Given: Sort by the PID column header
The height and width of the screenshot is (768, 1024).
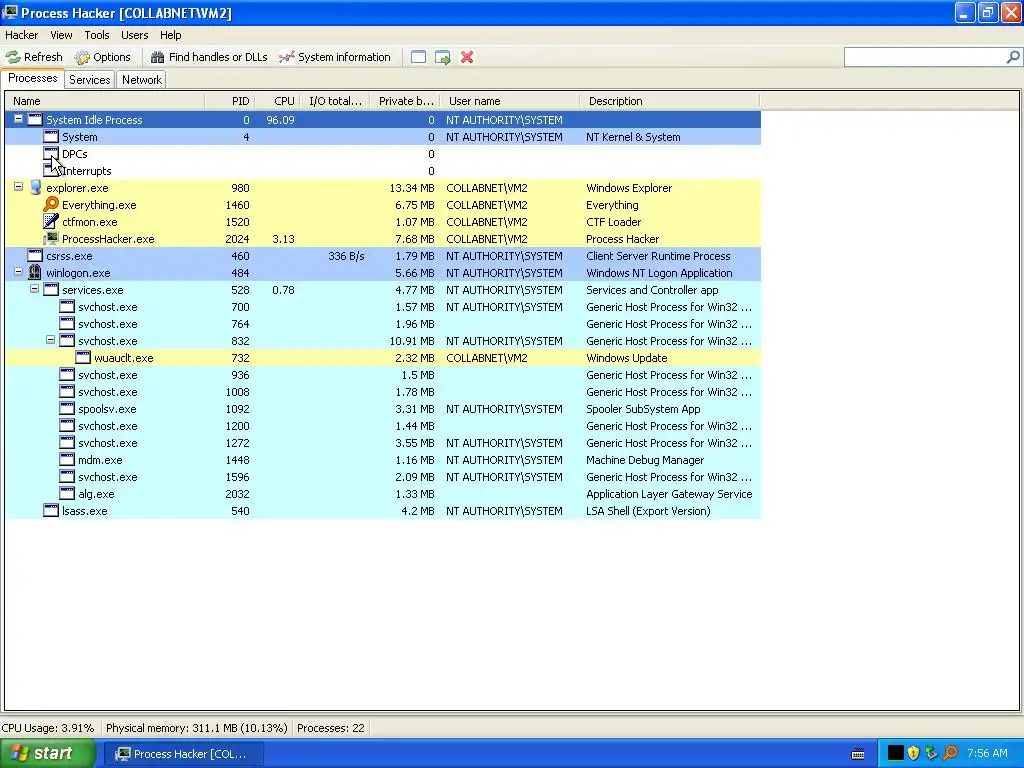Looking at the screenshot, I should 230,101.
